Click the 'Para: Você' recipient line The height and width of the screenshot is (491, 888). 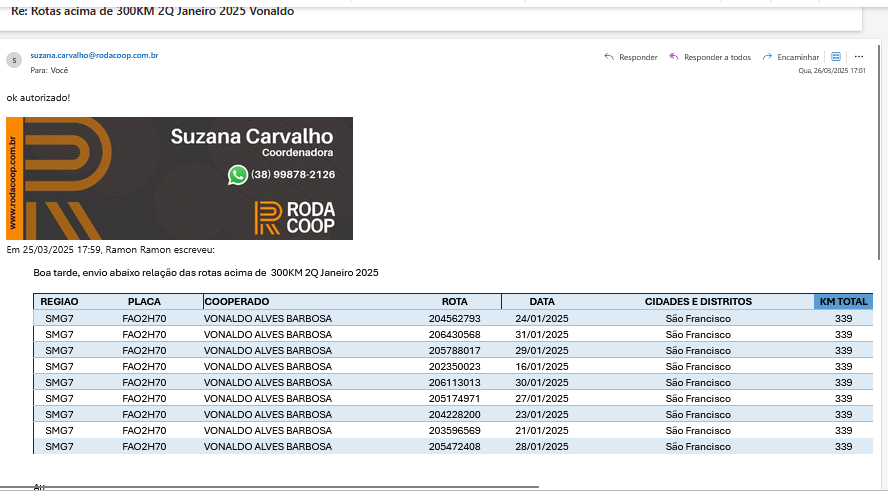49,70
